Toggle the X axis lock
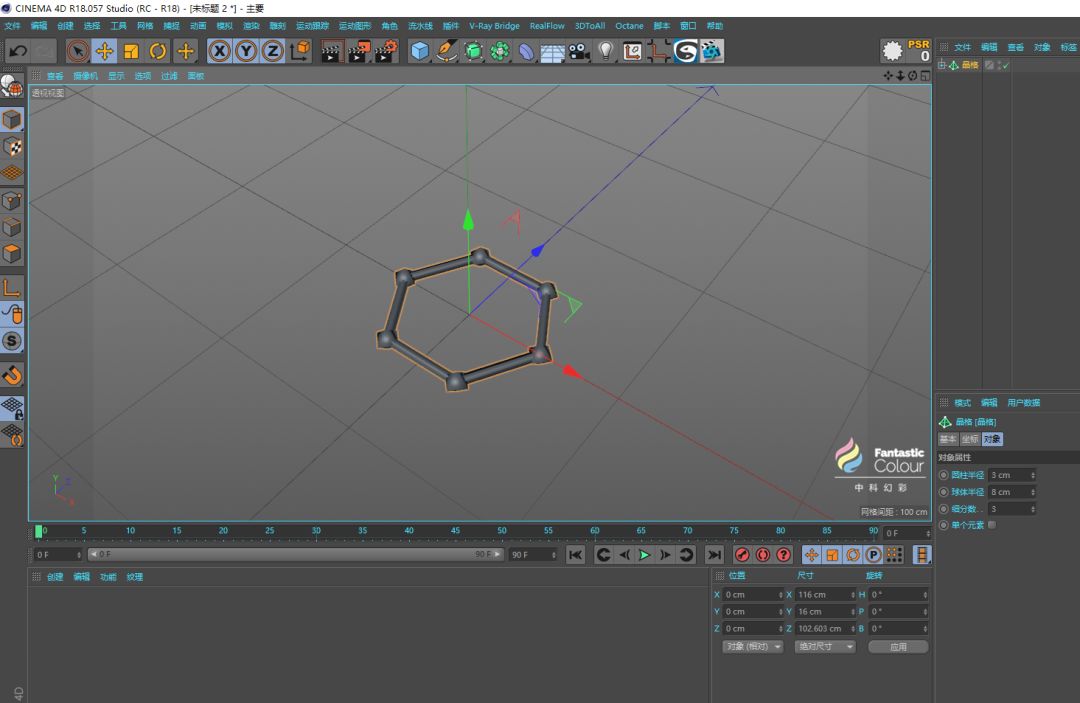 (219, 51)
